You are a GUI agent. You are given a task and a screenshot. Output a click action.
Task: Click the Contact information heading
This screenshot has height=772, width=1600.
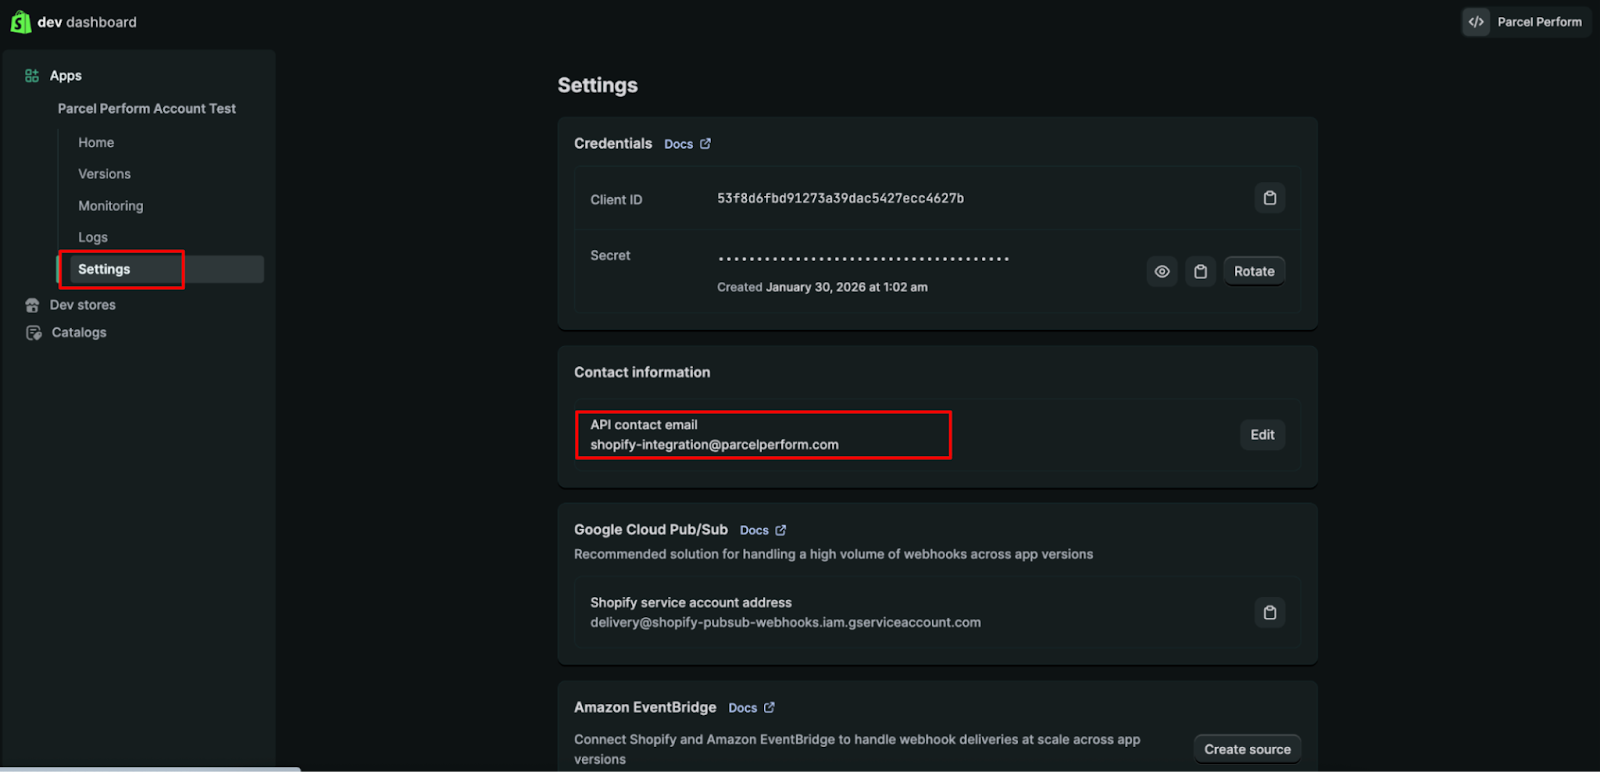click(x=642, y=373)
